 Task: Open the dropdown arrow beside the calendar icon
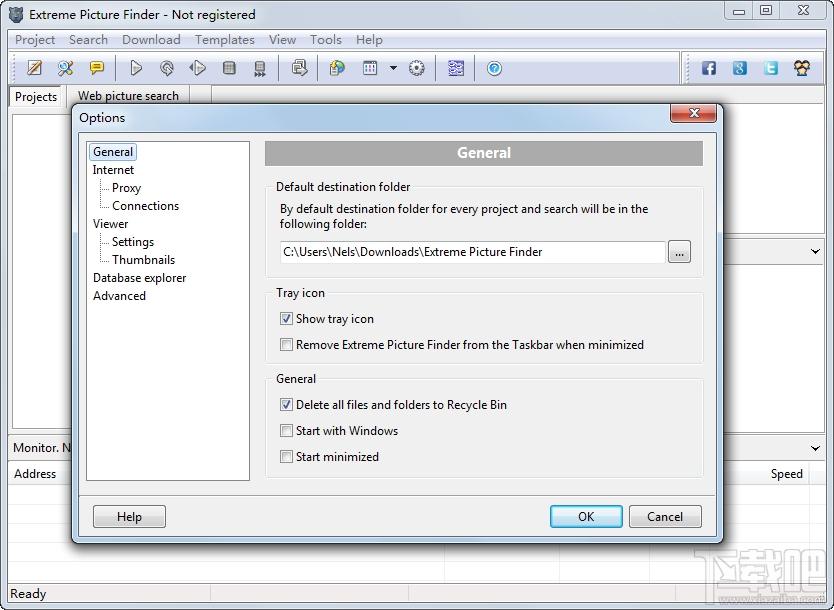(x=393, y=68)
